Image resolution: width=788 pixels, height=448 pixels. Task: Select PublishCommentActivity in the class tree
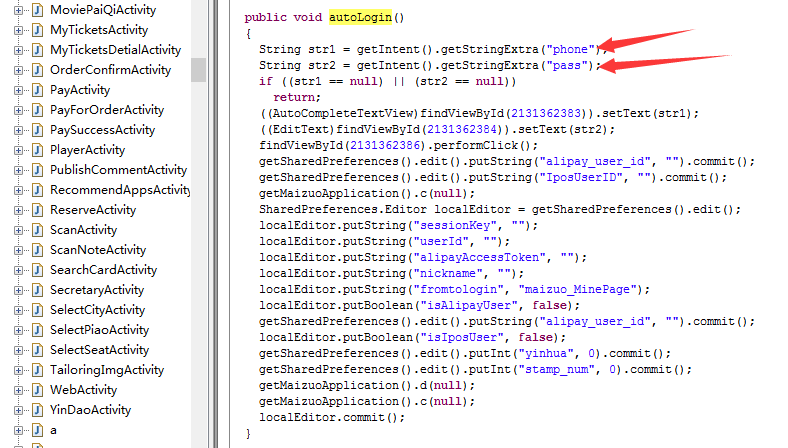[119, 170]
